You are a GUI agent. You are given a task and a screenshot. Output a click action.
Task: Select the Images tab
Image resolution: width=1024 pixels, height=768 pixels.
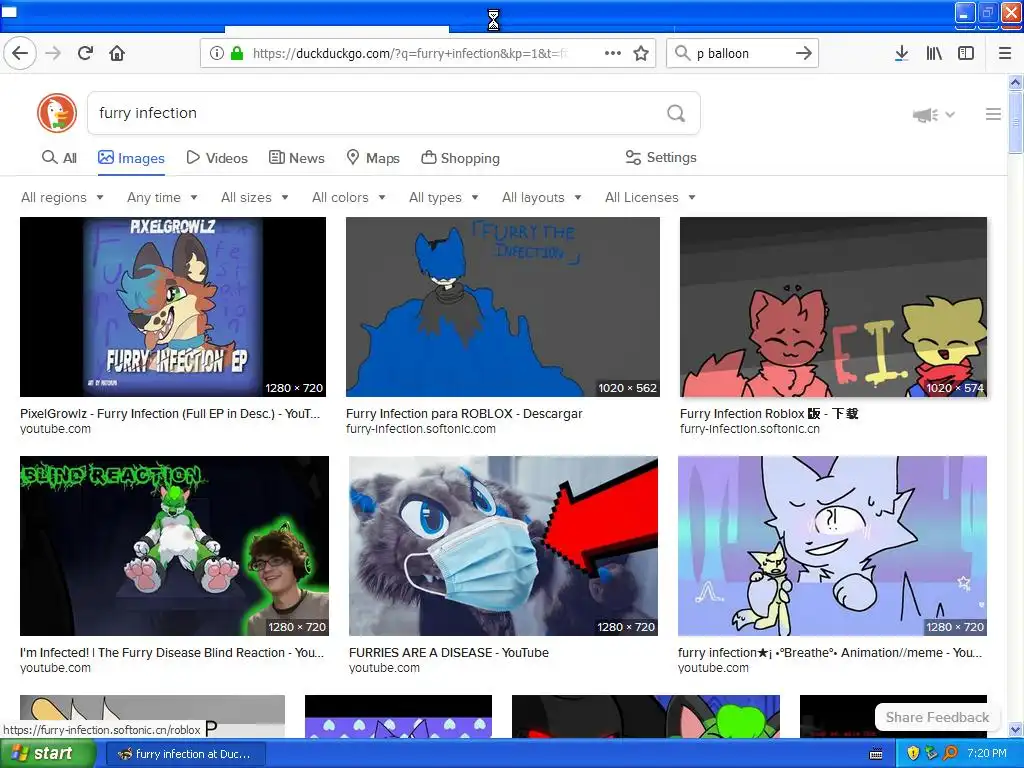131,158
